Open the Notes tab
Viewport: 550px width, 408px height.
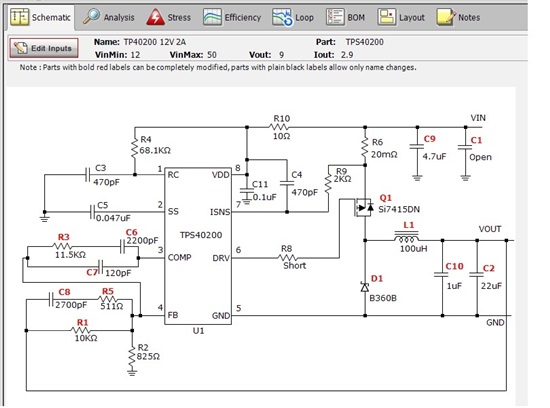pos(458,17)
